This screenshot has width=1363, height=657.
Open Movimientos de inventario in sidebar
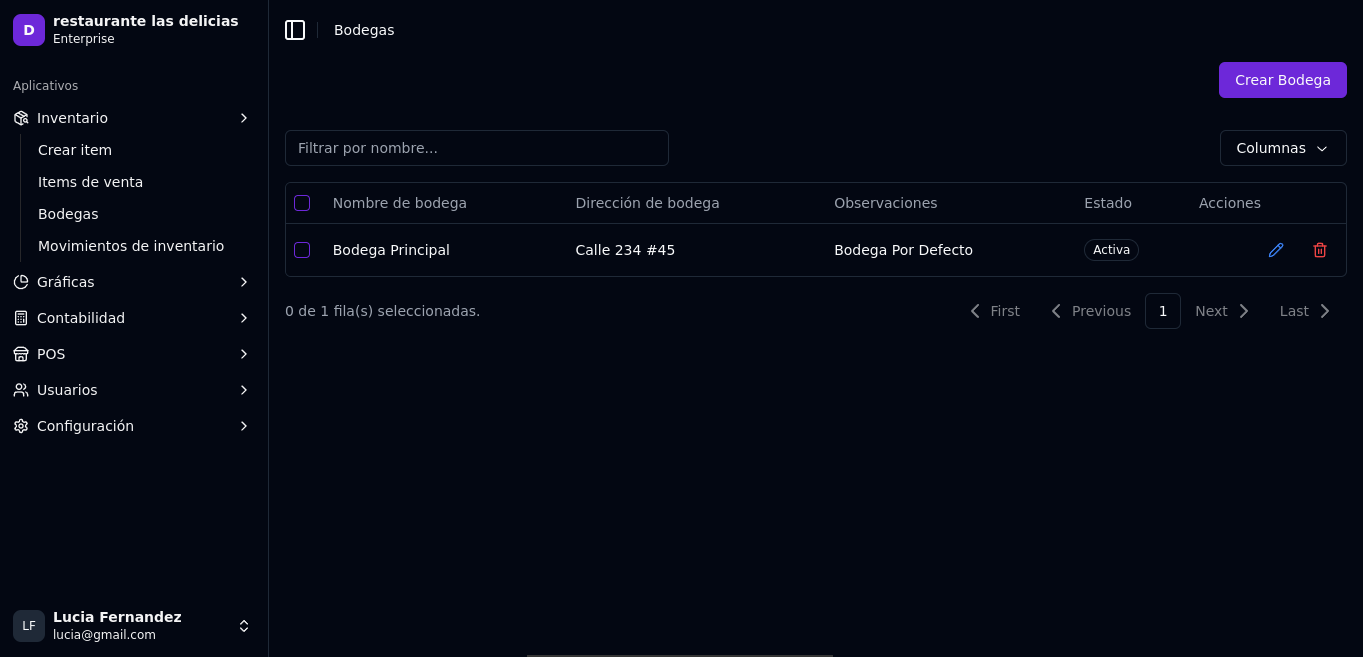click(131, 246)
